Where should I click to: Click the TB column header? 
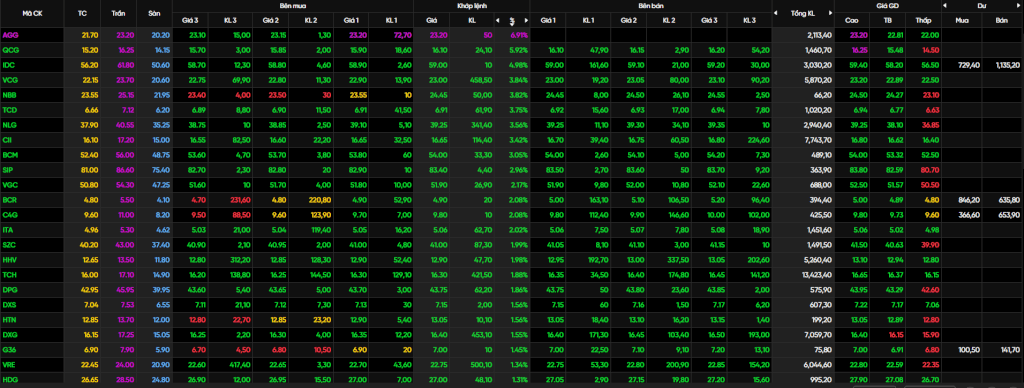(x=888, y=20)
